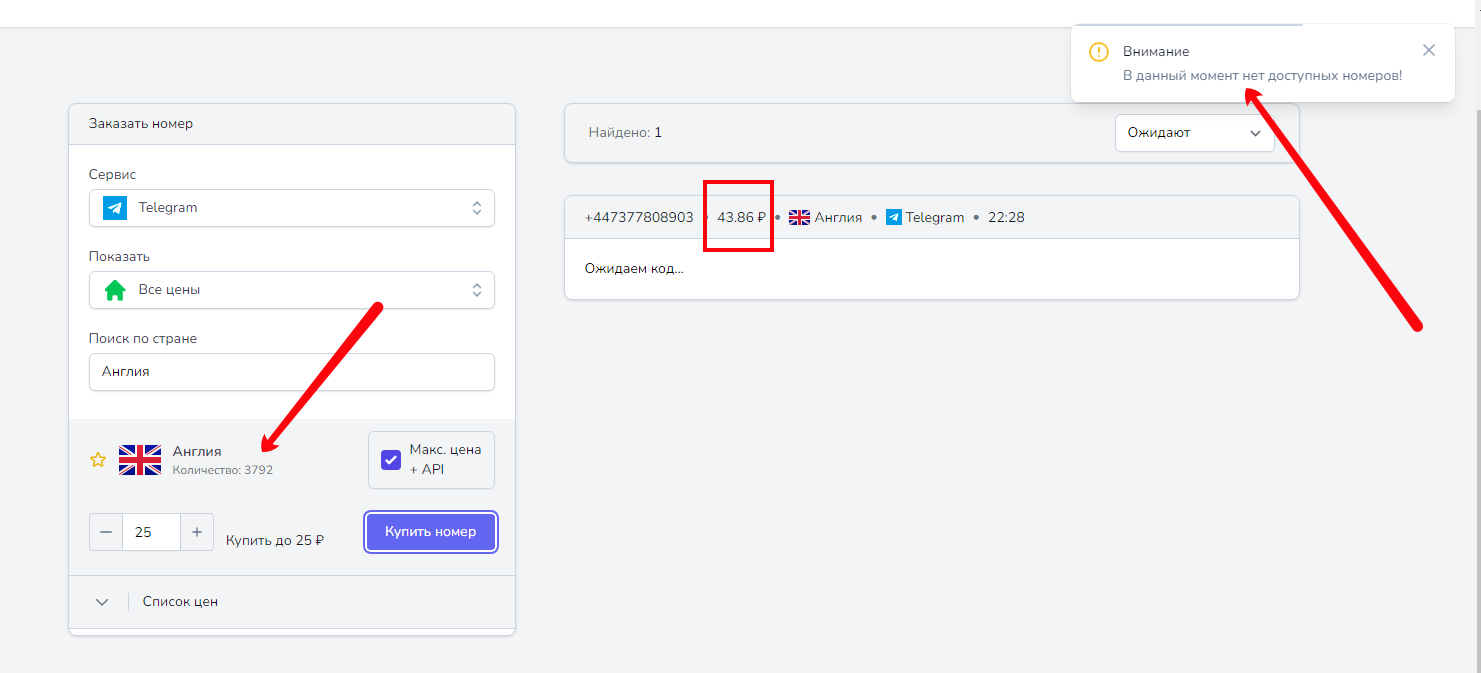Open the Ожидают status filter dropdown
Viewport: 1481px width, 673px height.
click(1194, 132)
